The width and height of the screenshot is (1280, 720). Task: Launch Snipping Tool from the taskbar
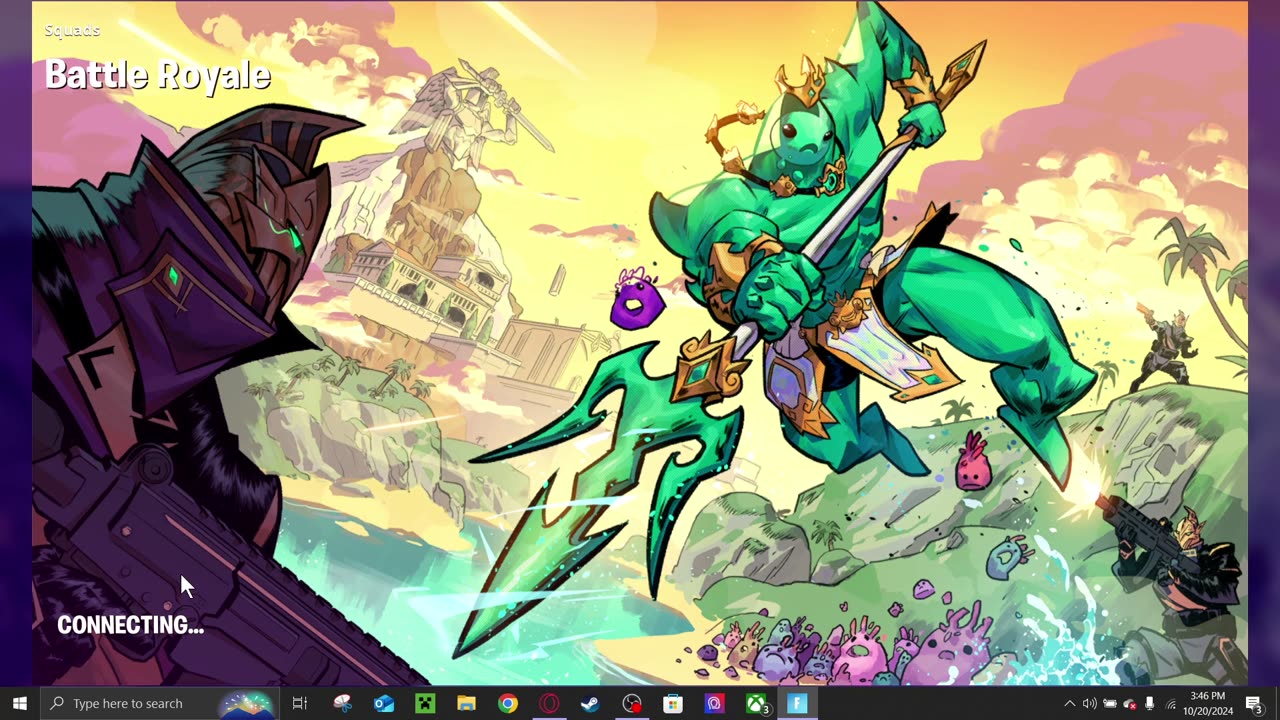(x=342, y=703)
